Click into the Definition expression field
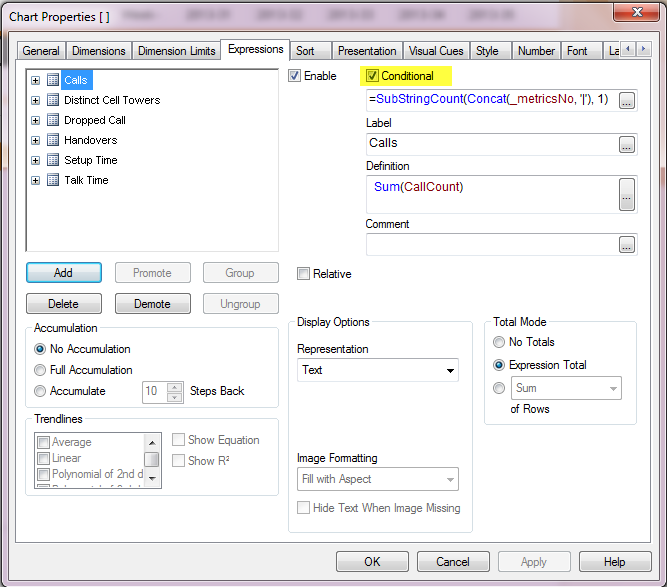The width and height of the screenshot is (667, 587). tap(492, 194)
